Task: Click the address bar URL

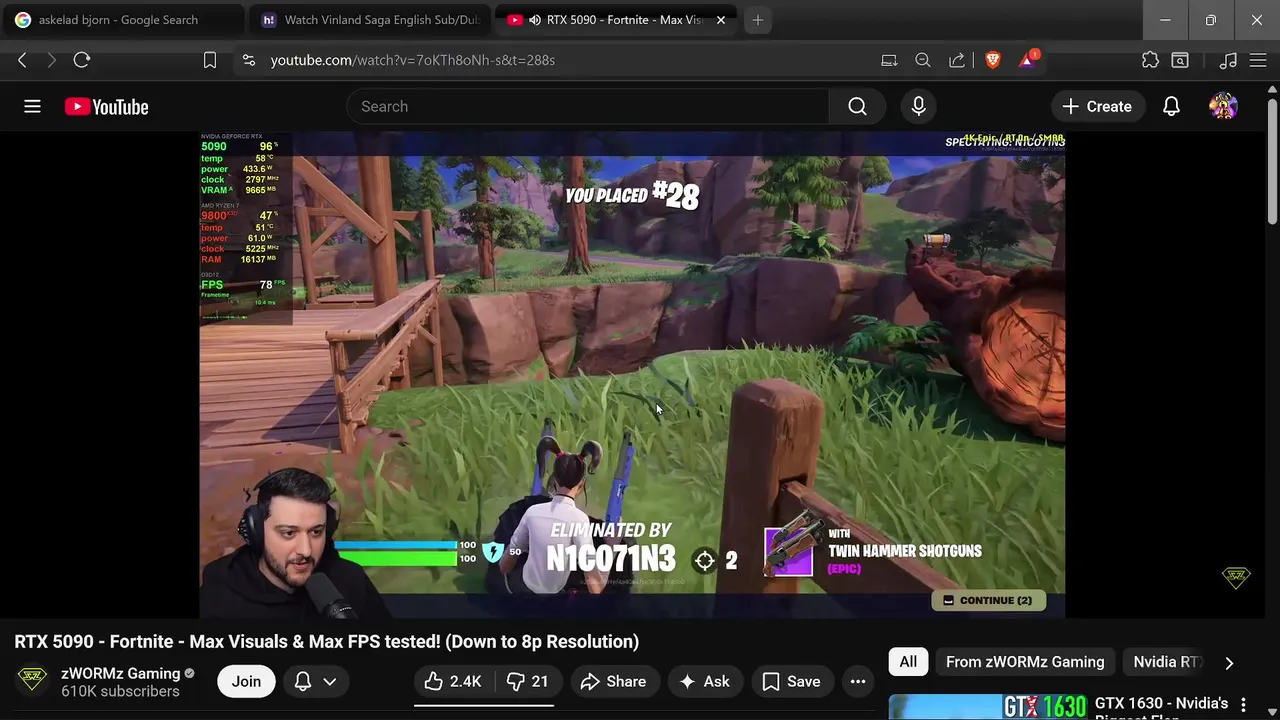Action: pos(412,60)
